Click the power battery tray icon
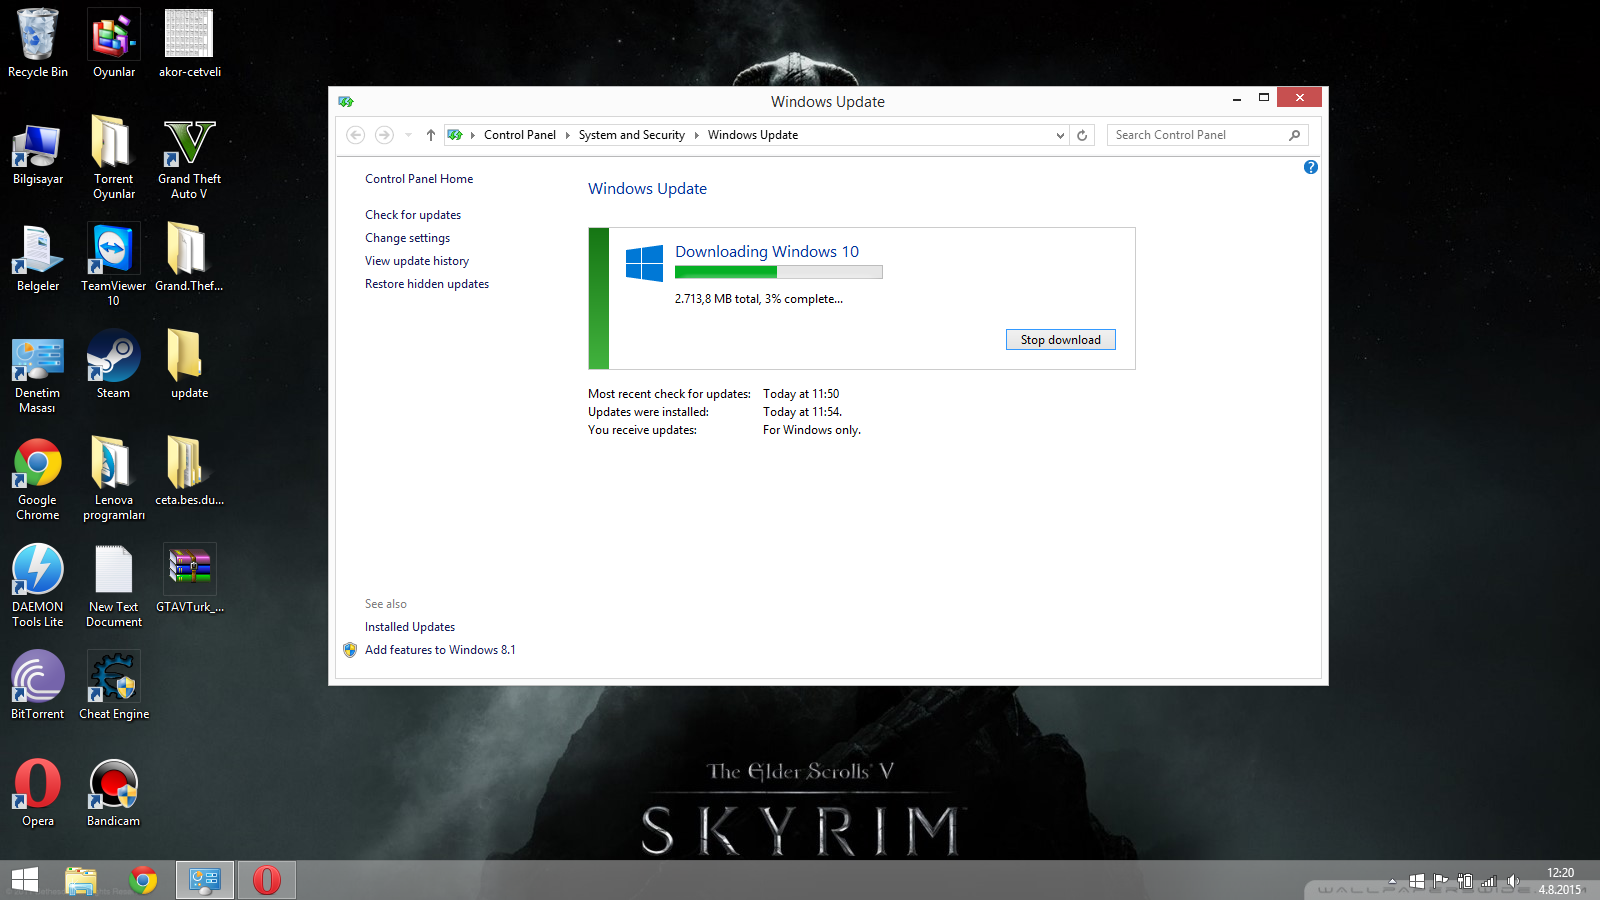The height and width of the screenshot is (900, 1600). 1465,881
